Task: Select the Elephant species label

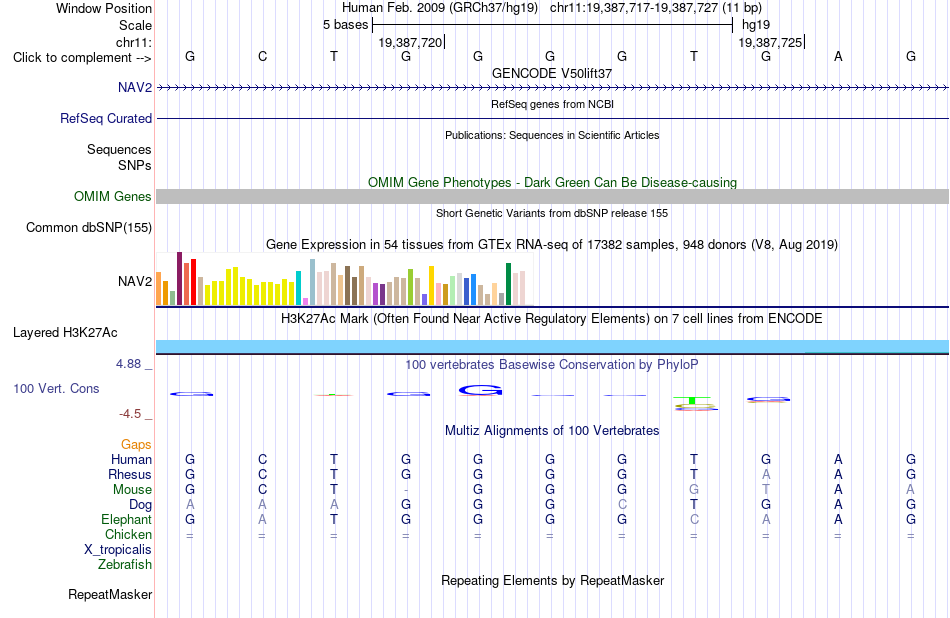Action: point(127,519)
